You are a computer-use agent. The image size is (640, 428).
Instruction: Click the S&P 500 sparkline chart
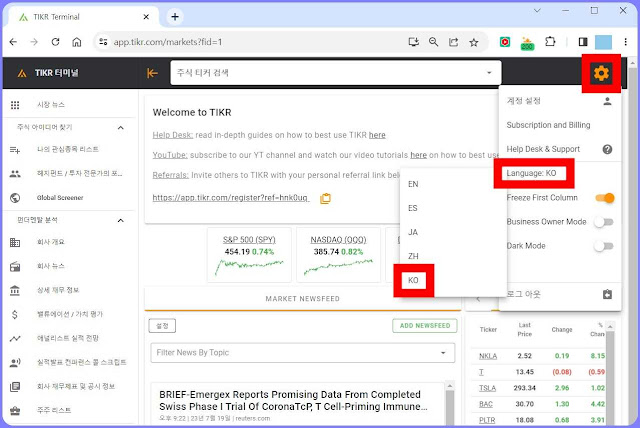[249, 267]
